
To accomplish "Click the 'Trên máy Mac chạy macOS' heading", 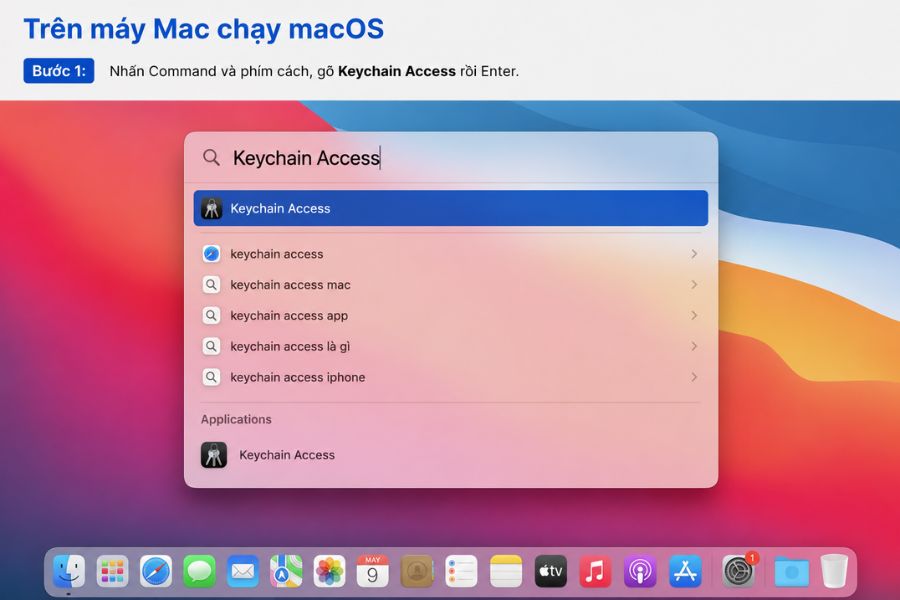I will [204, 29].
